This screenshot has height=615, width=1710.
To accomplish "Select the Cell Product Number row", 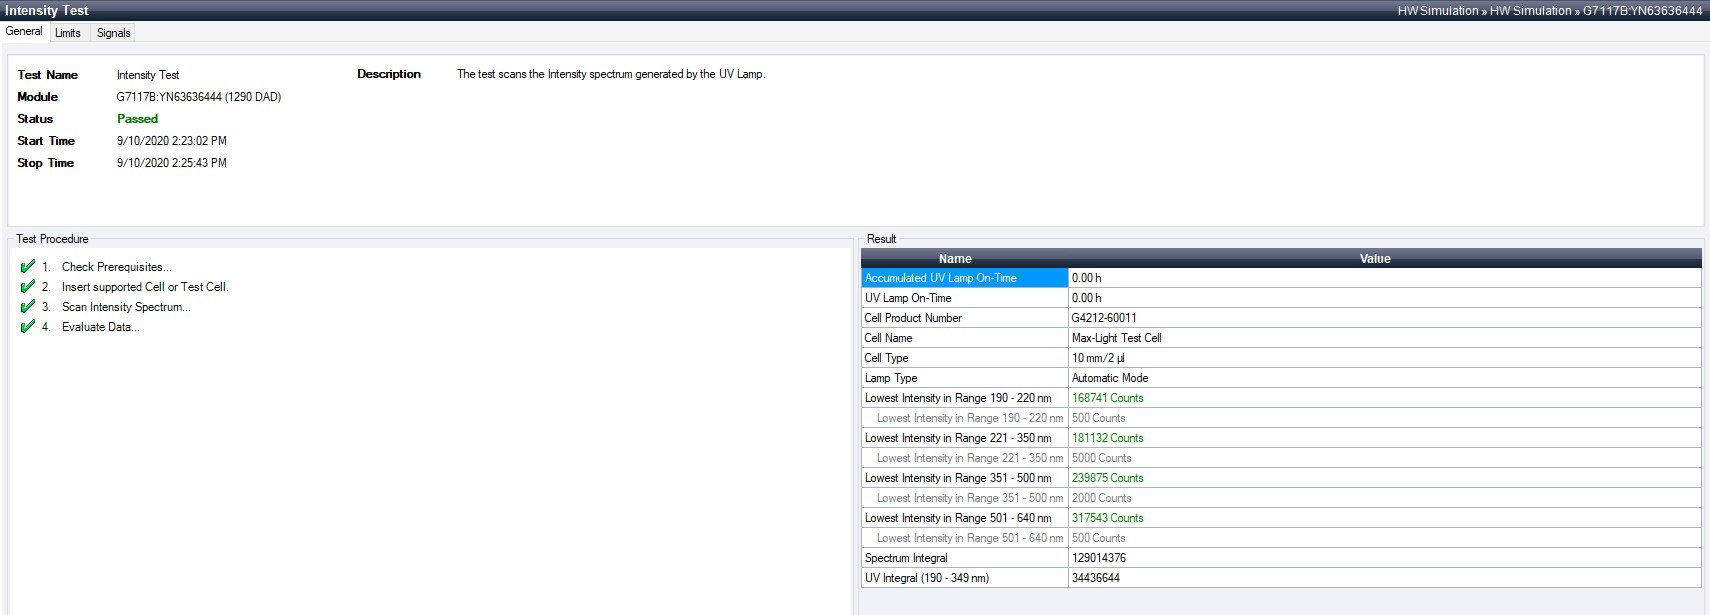I will click(913, 318).
